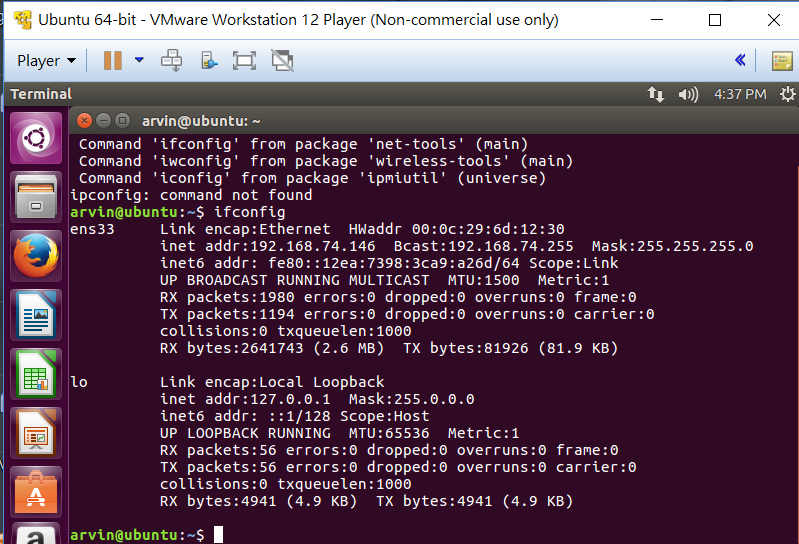
Task: Open Ubuntu network indicator
Action: (656, 94)
